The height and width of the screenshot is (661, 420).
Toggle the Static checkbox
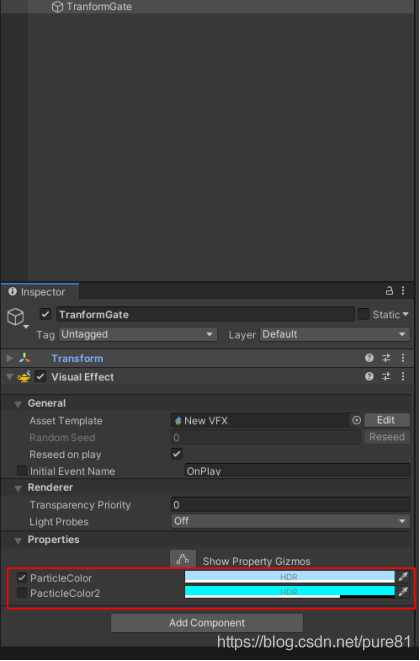(x=363, y=314)
